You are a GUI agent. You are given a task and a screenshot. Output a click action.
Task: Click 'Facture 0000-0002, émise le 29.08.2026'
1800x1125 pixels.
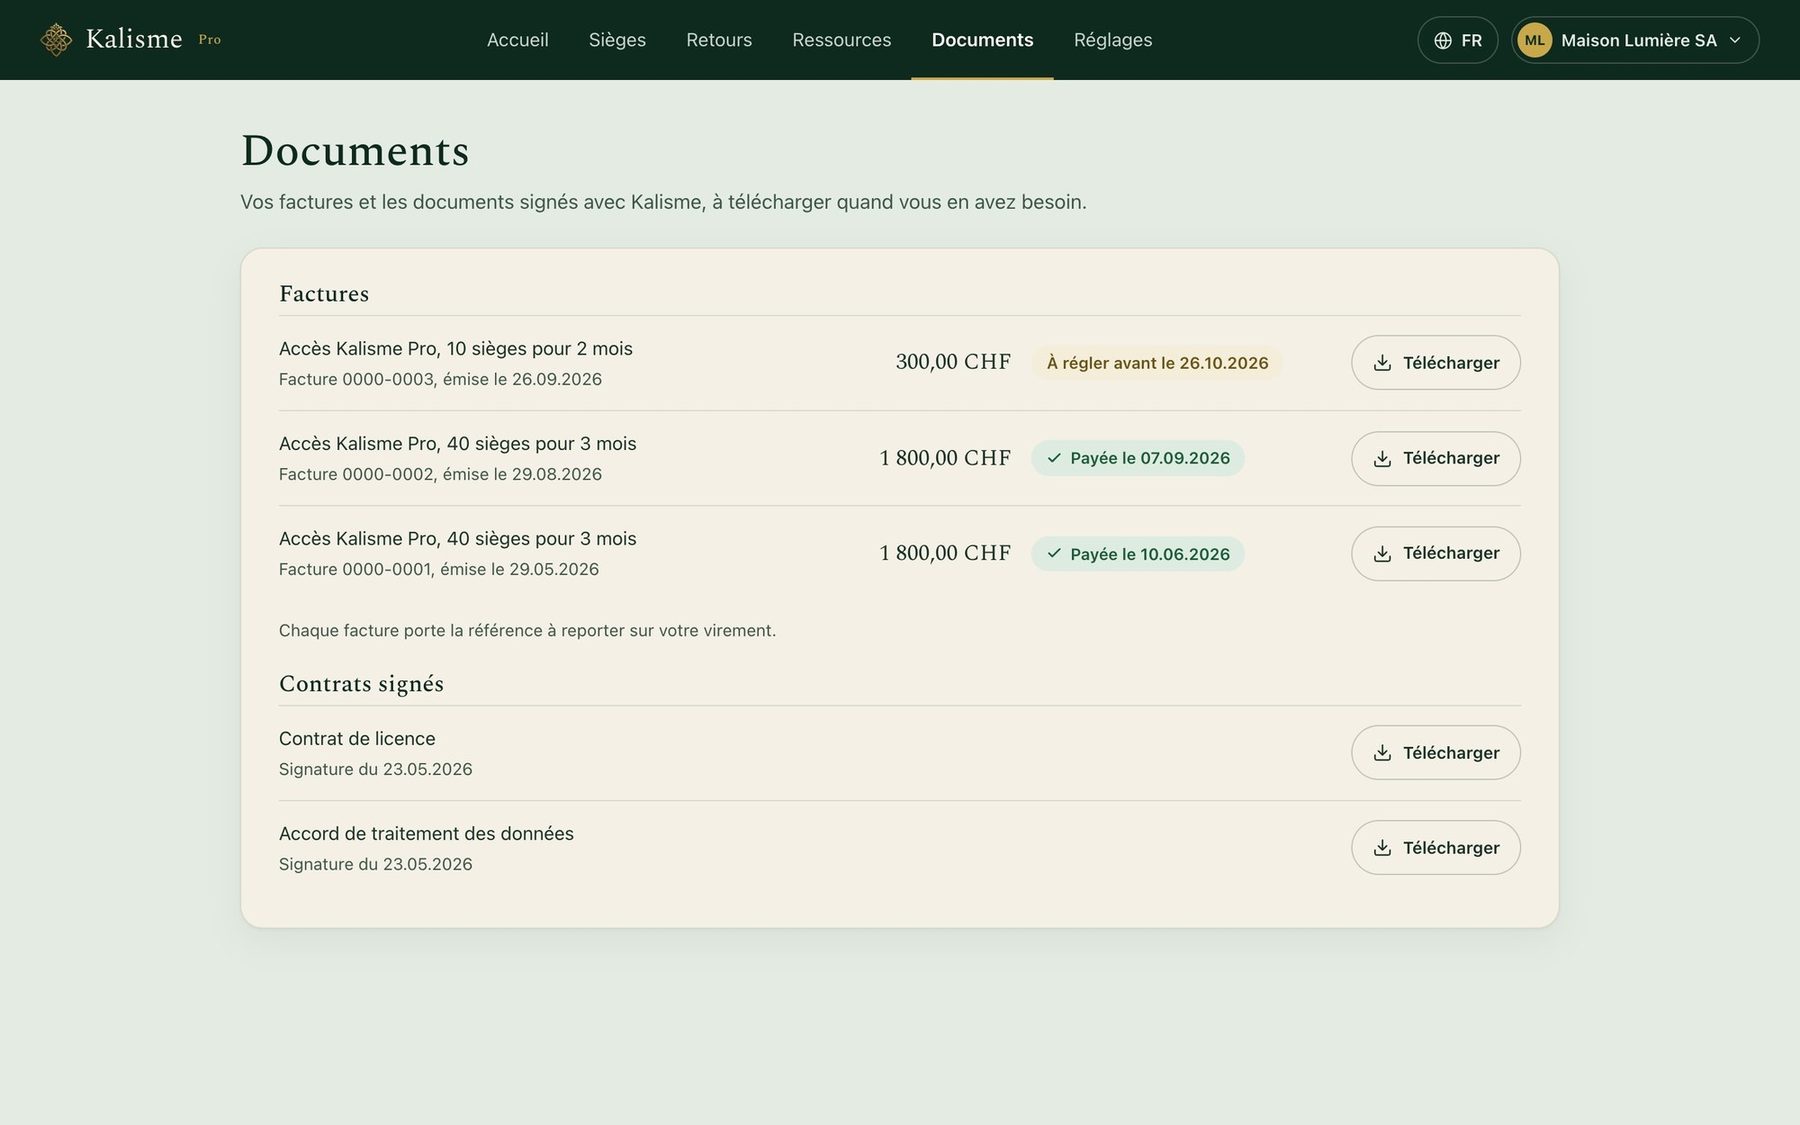[440, 474]
